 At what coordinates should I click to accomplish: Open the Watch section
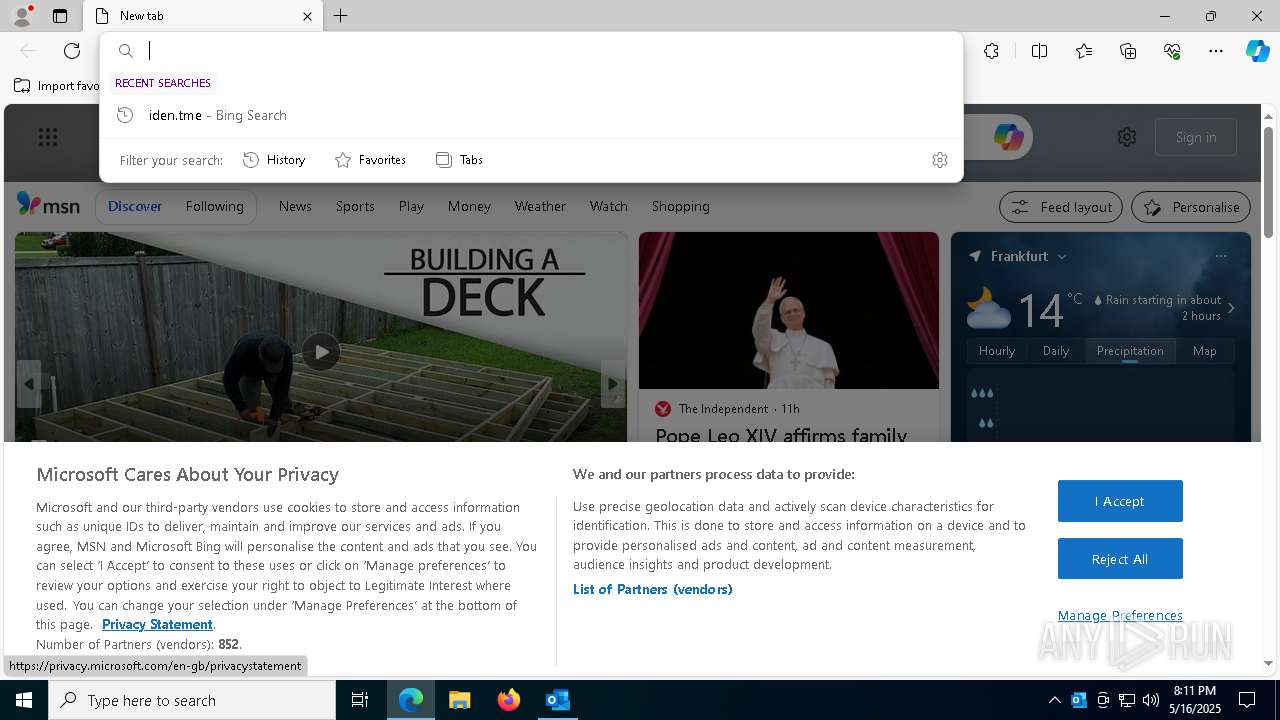(608, 206)
